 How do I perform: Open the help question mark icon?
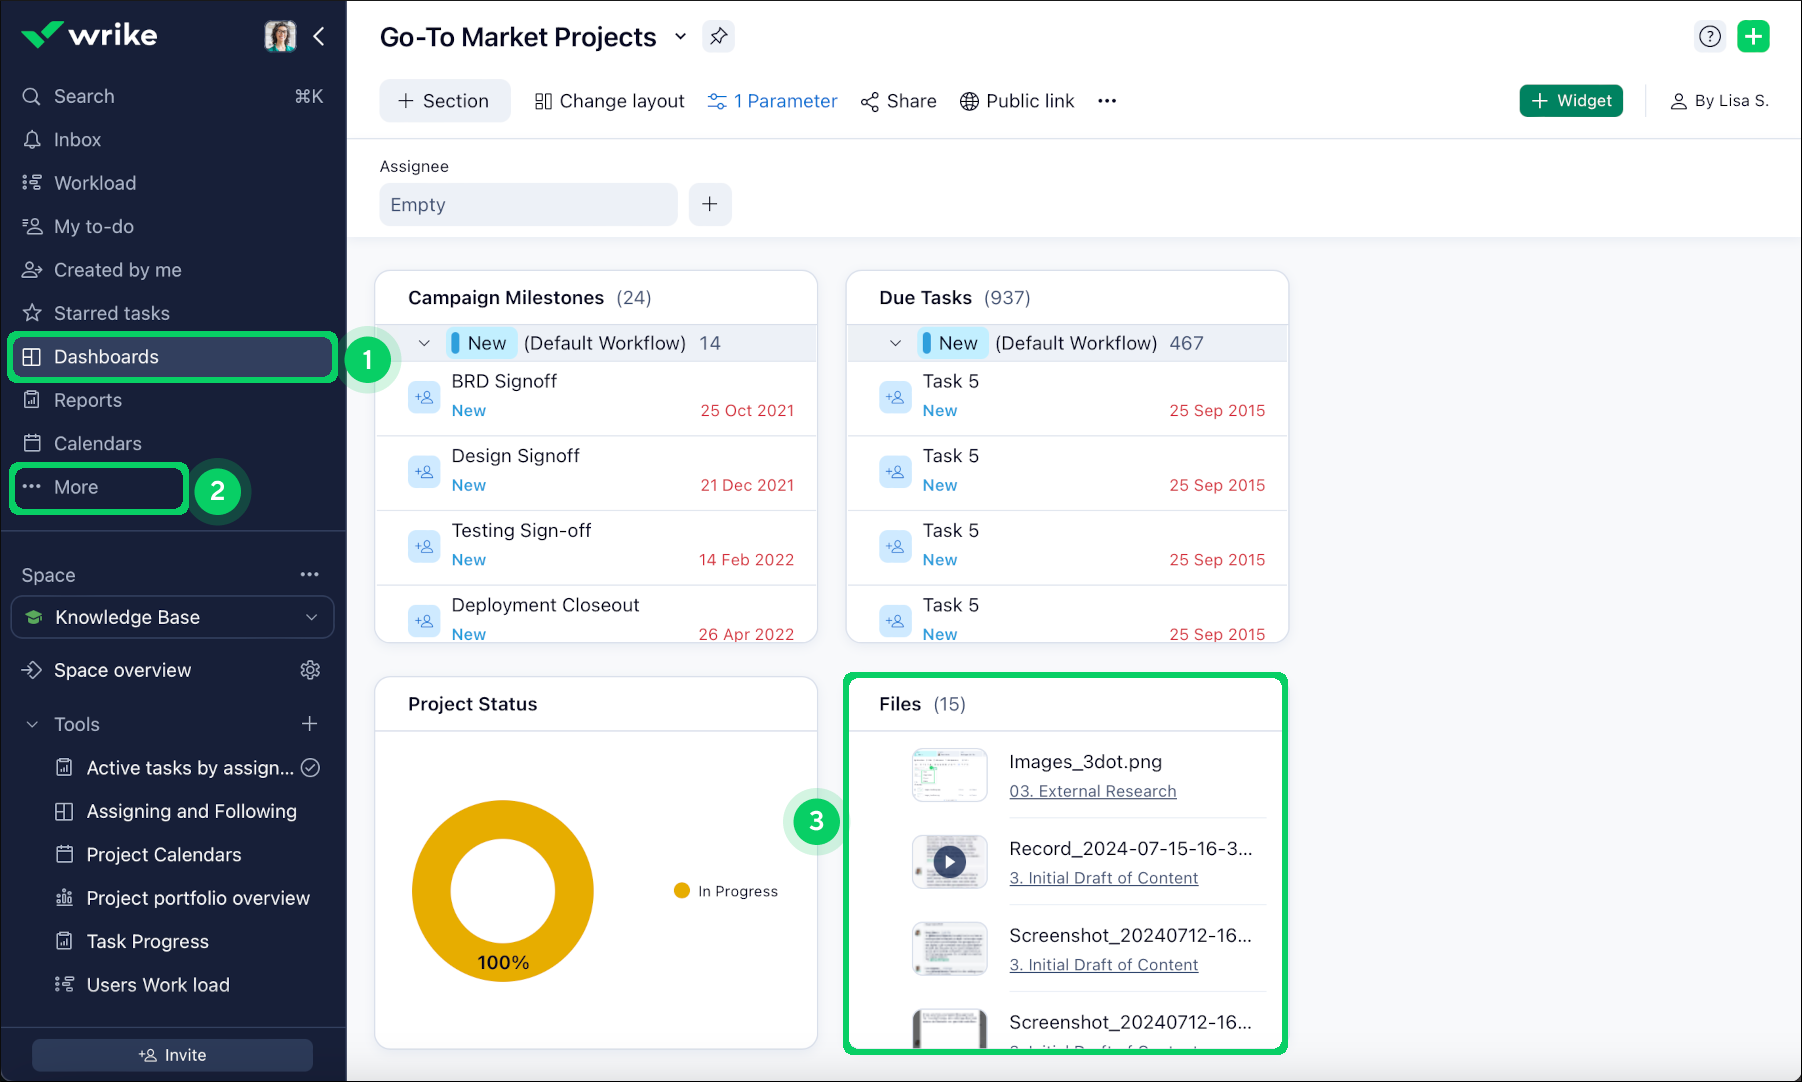pyautogui.click(x=1710, y=35)
